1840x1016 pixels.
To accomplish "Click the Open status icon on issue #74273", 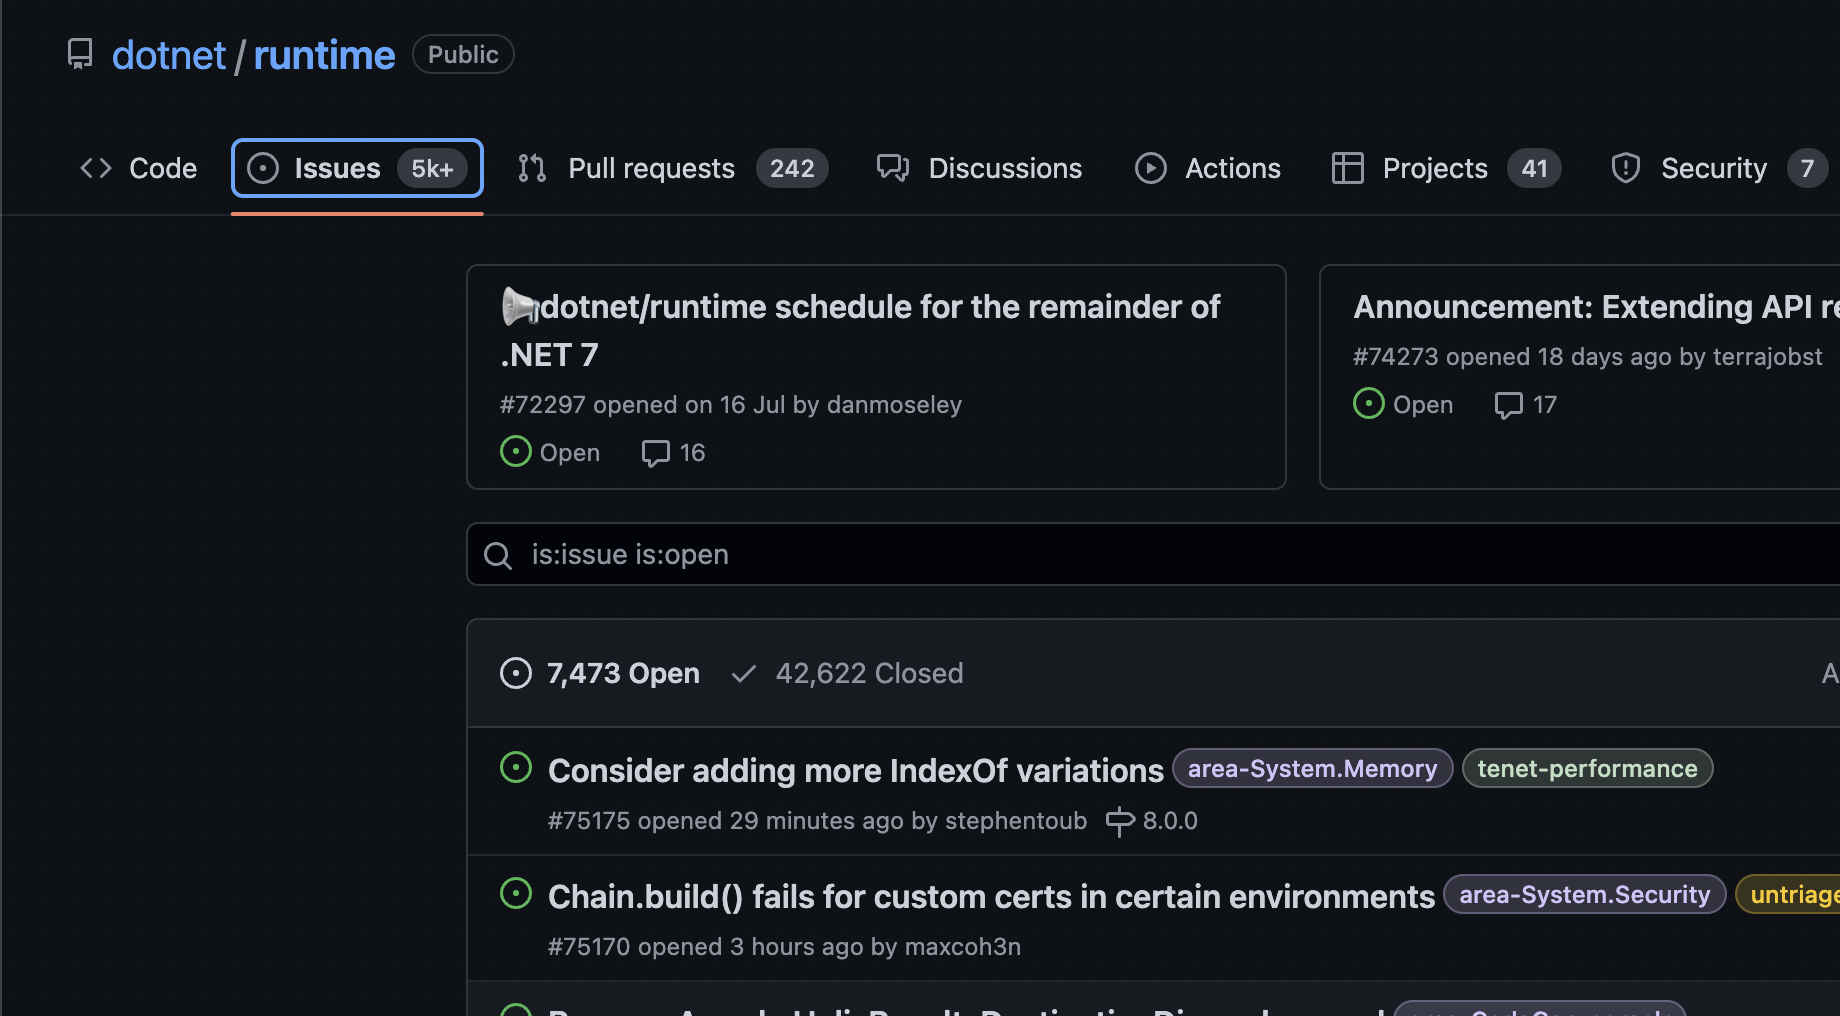I will pyautogui.click(x=1369, y=404).
